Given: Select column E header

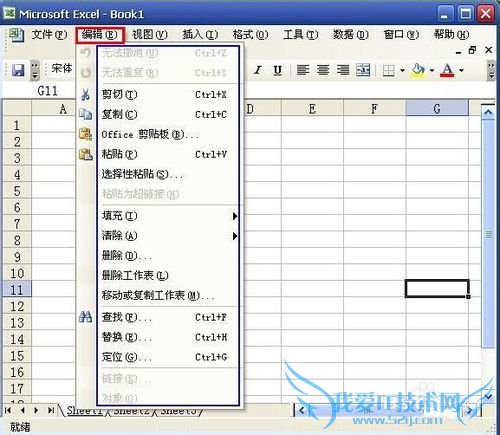Looking at the screenshot, I should pyautogui.click(x=312, y=109).
